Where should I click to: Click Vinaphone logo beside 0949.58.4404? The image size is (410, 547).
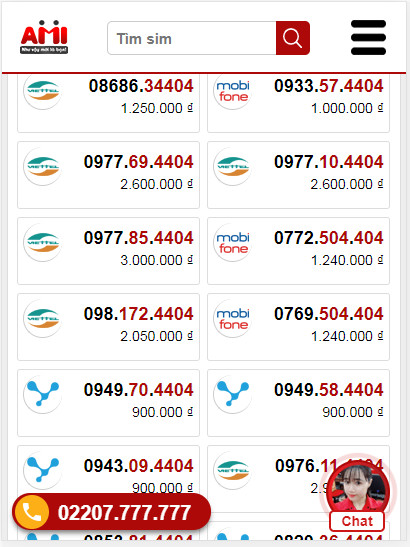click(x=232, y=395)
